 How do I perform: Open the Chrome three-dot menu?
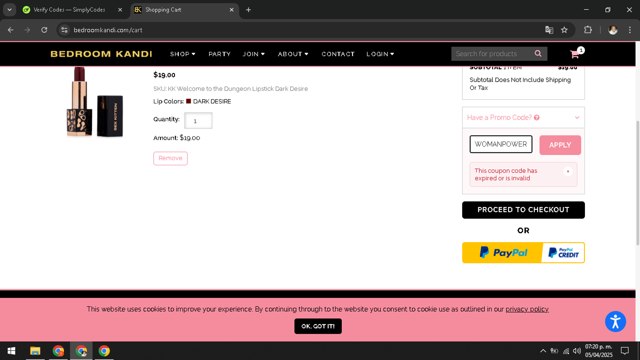[629, 30]
